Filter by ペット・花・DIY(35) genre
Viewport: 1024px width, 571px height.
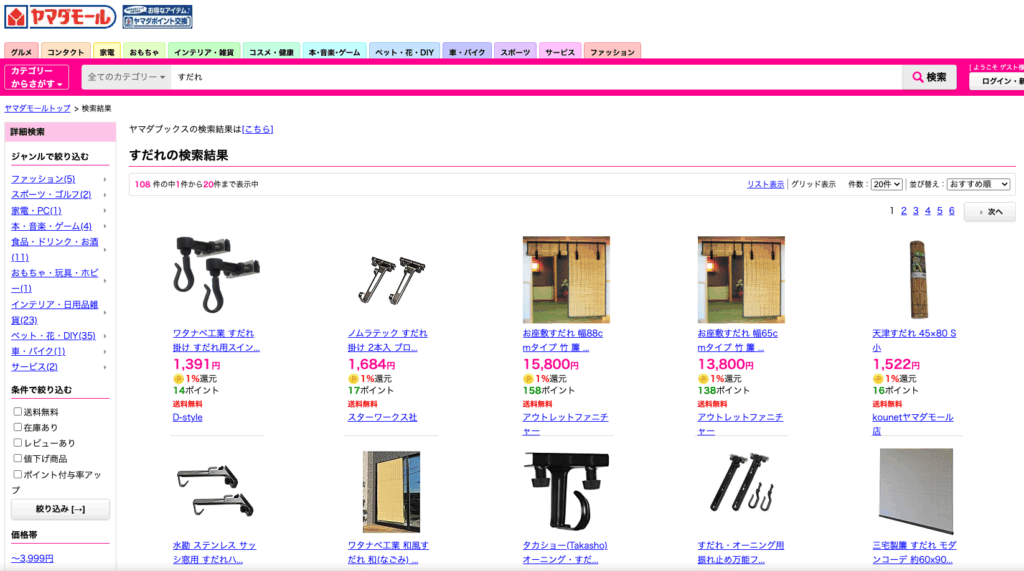click(x=53, y=336)
